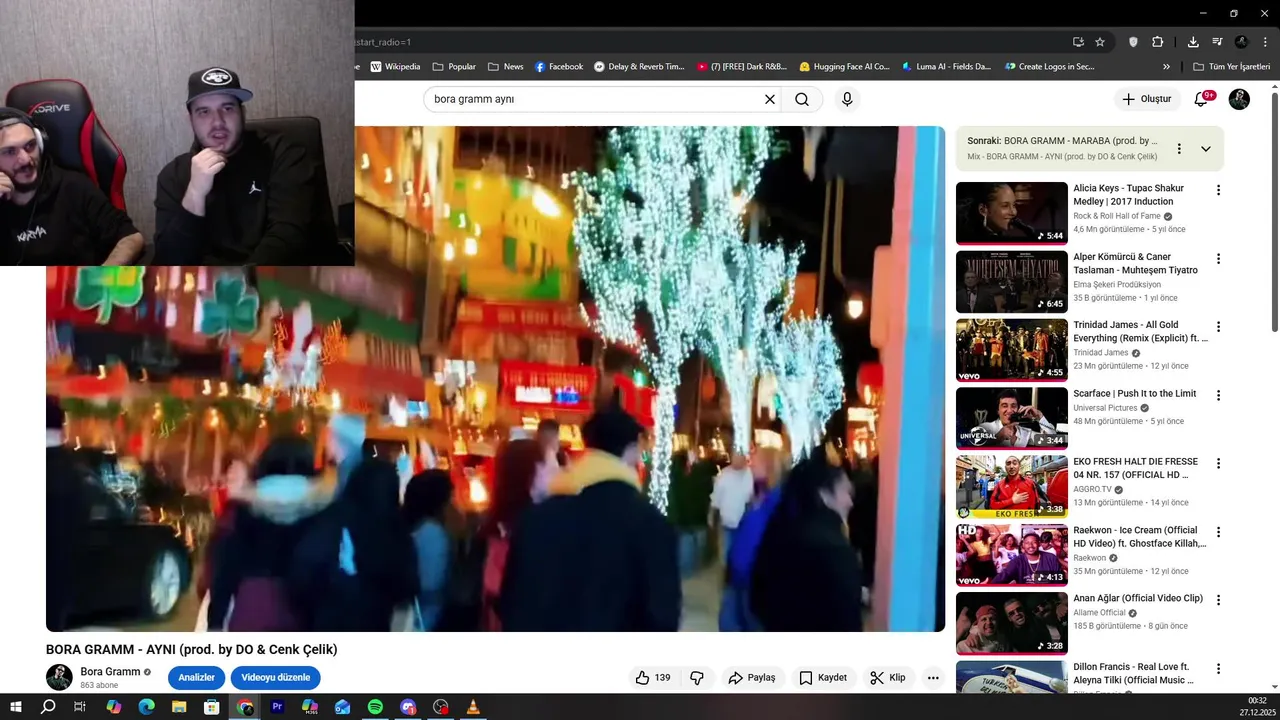The width and height of the screenshot is (1280, 720).
Task: Open VLC media player from taskbar
Action: click(473, 707)
